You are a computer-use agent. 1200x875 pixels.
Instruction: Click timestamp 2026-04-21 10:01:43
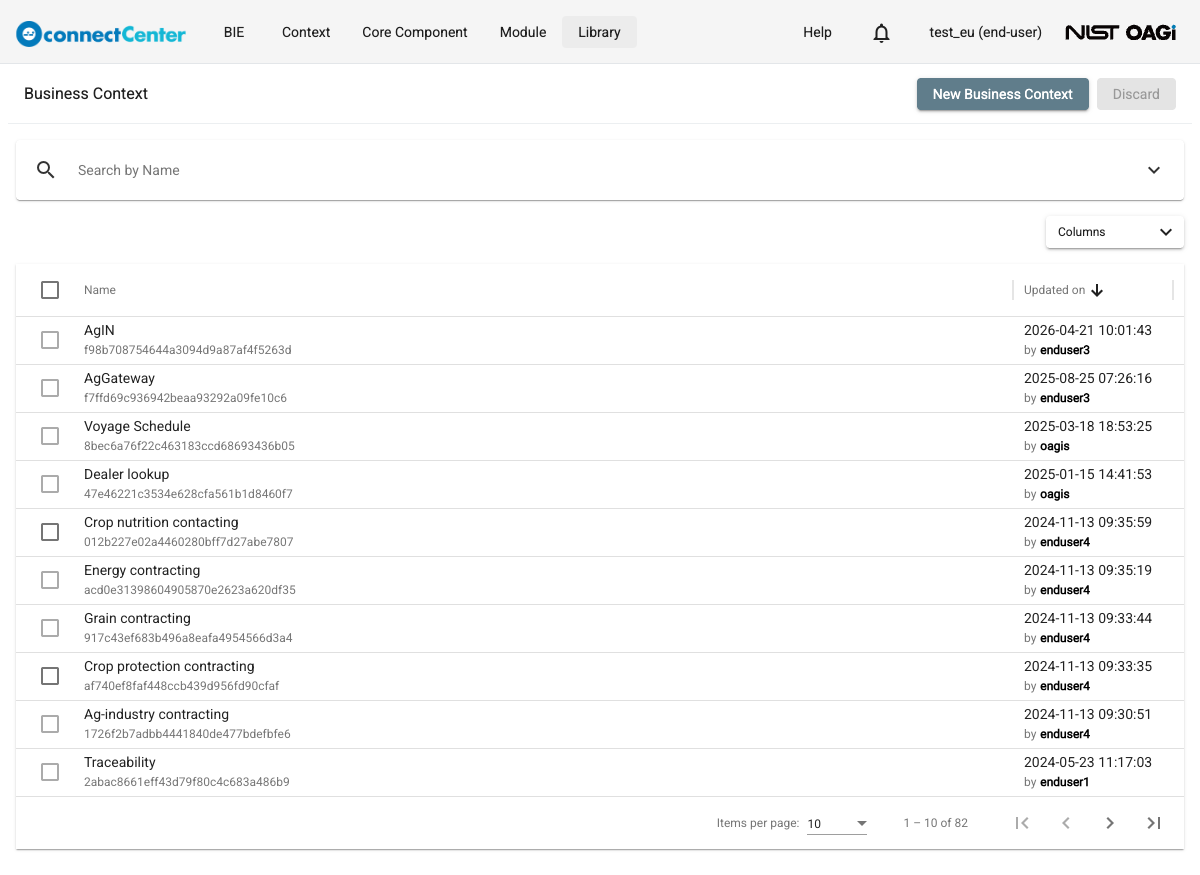click(1088, 330)
